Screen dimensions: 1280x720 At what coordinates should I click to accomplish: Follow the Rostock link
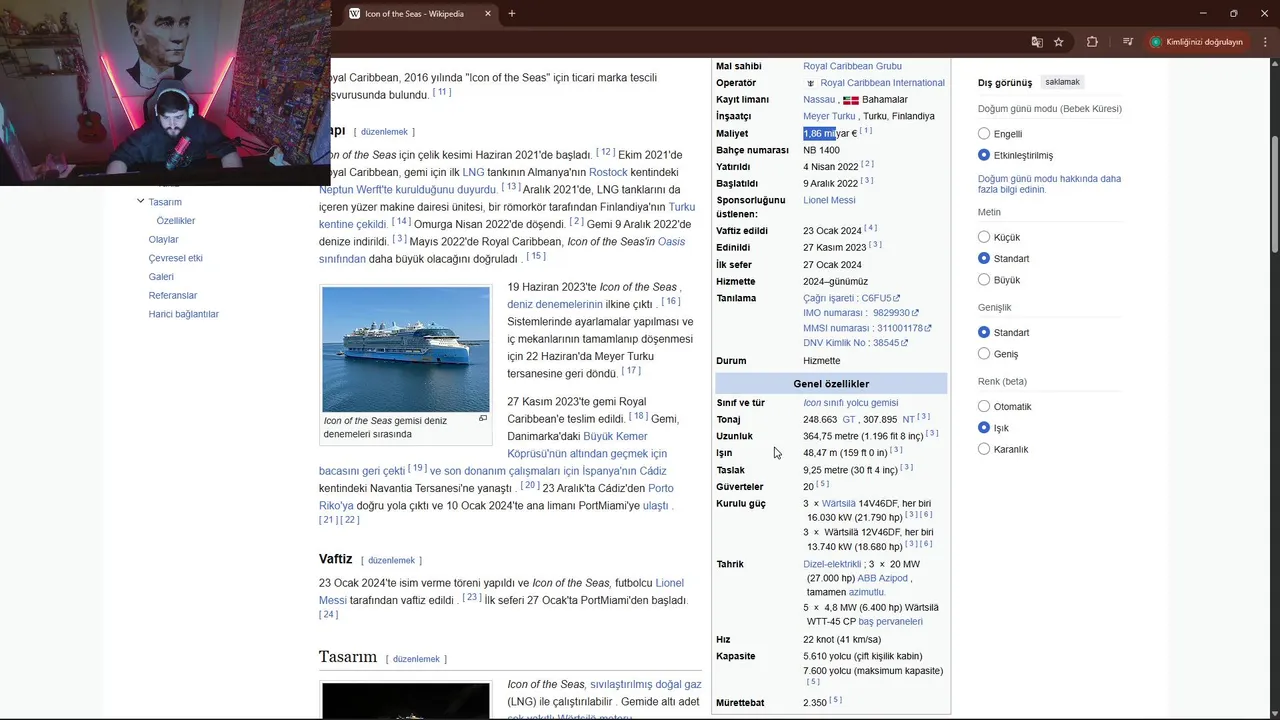click(608, 173)
